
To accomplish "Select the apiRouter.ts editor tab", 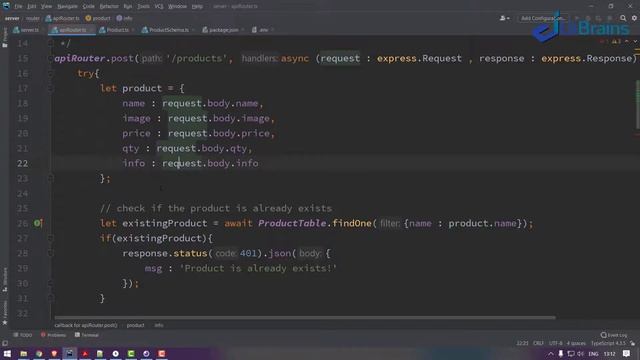I will (x=72, y=30).
